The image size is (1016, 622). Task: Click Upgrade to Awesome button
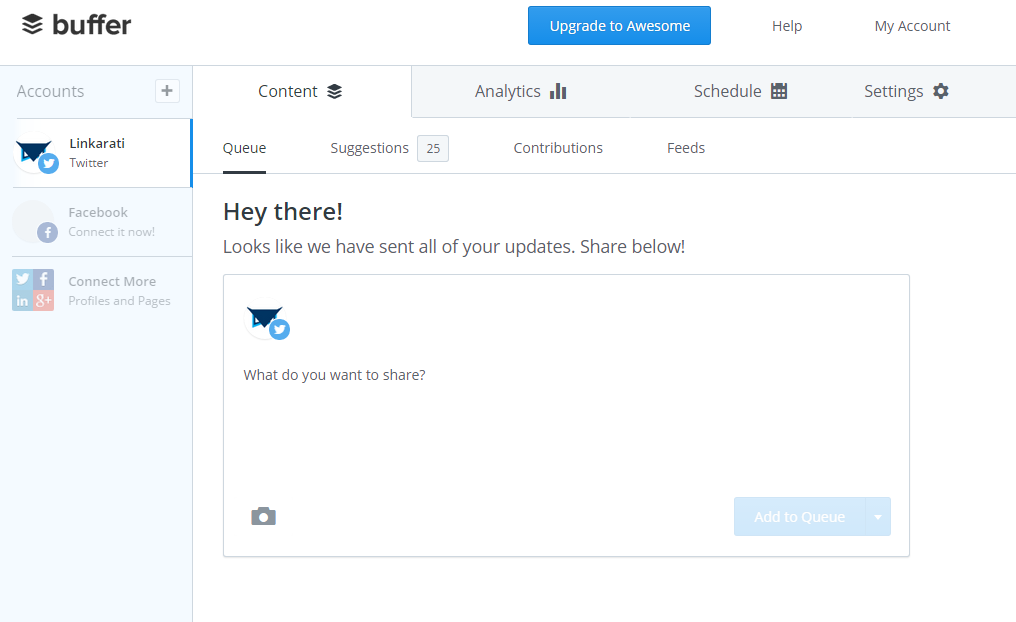click(619, 26)
